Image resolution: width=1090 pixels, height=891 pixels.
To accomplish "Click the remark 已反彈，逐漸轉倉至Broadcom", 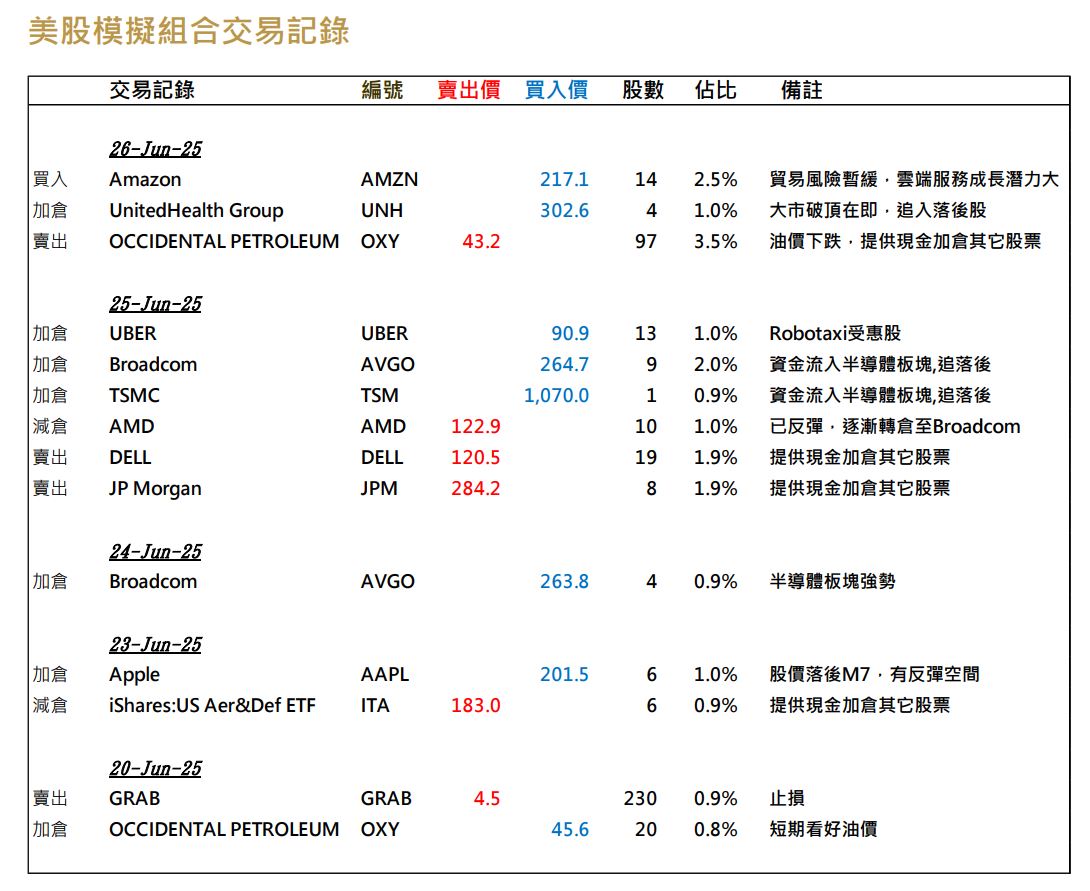I will tap(895, 427).
